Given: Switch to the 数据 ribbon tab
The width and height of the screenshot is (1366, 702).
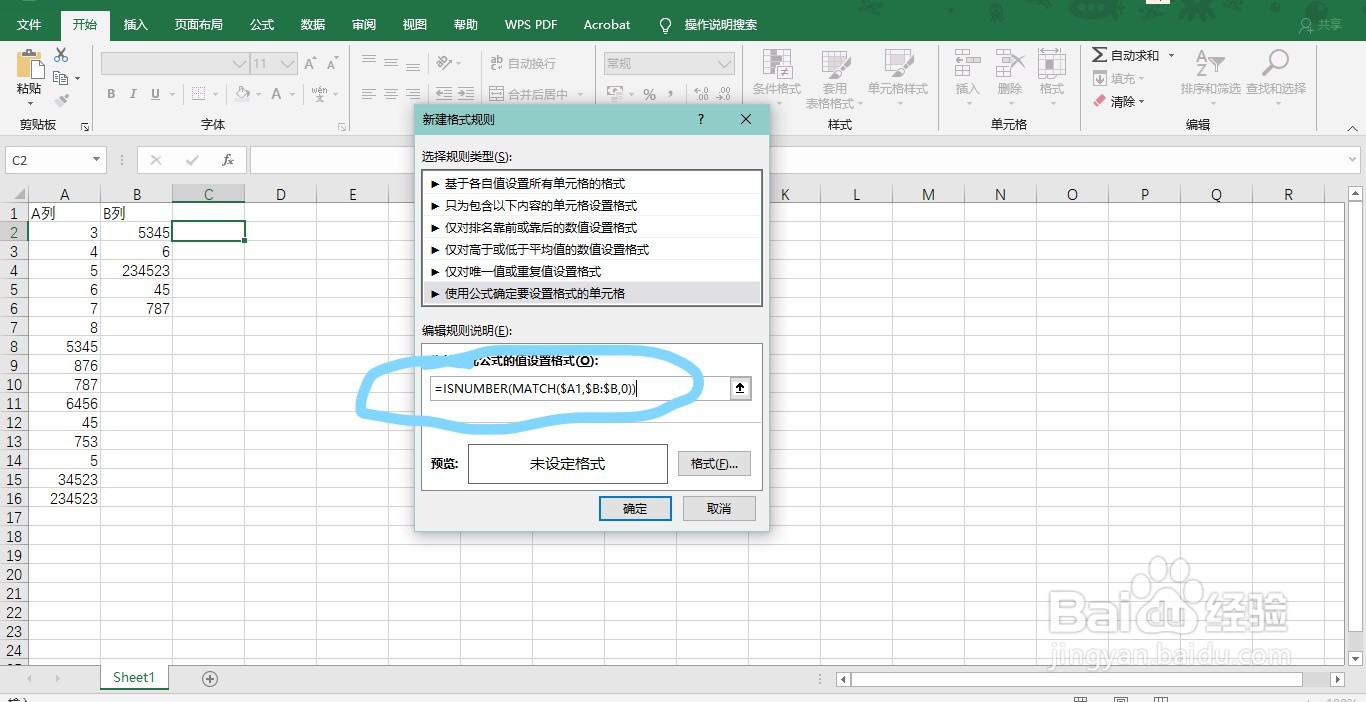Looking at the screenshot, I should tap(312, 24).
